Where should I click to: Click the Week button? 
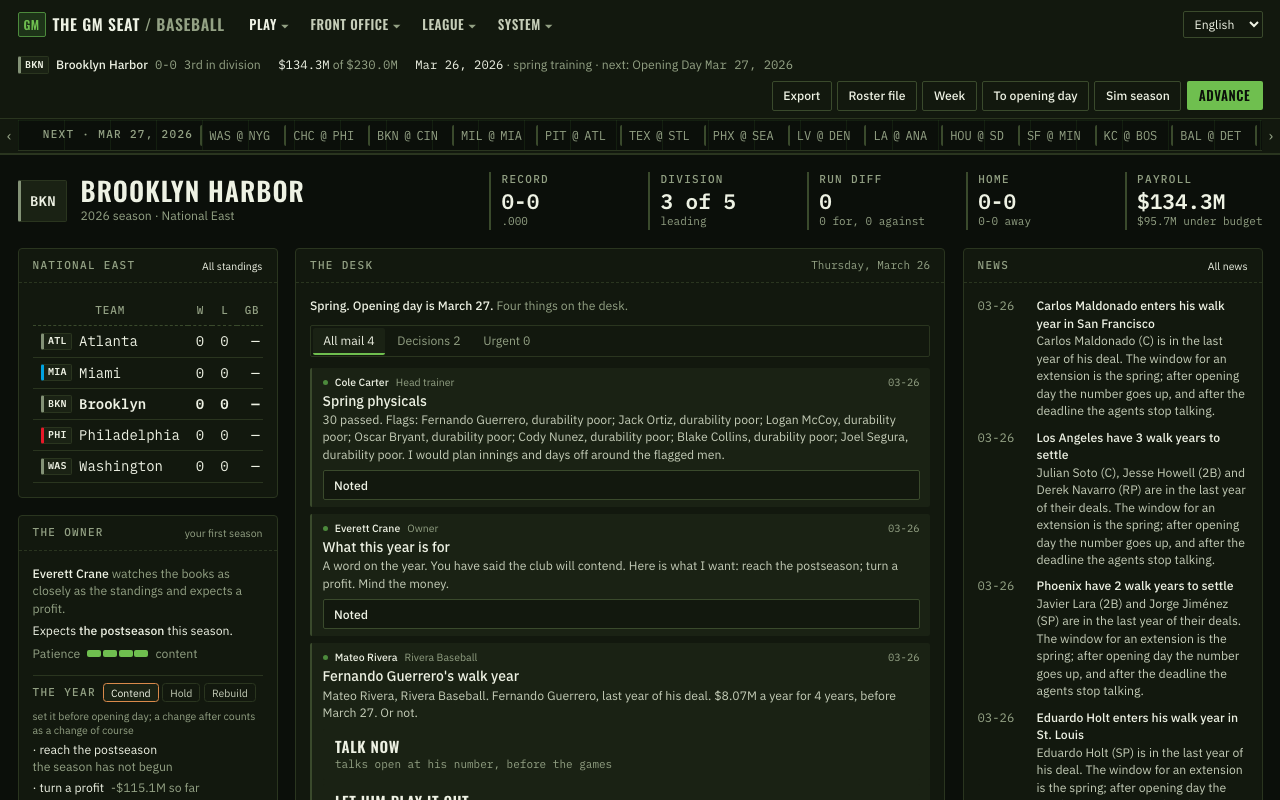coord(949,96)
